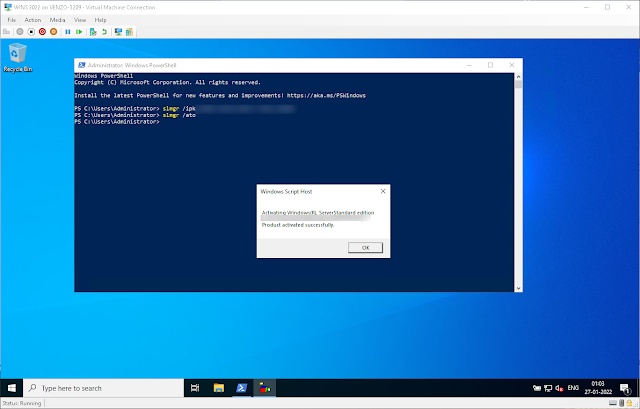Click the 'Type here to search' box
Viewport: 640px width, 409px height.
pos(103,388)
